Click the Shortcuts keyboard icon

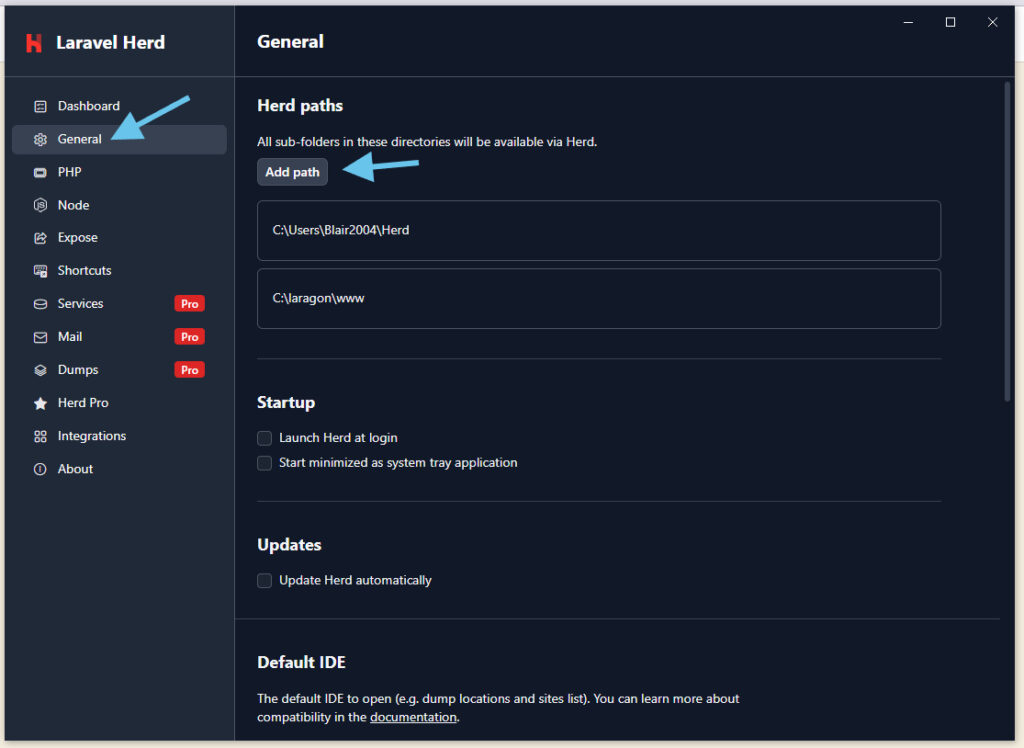point(40,271)
